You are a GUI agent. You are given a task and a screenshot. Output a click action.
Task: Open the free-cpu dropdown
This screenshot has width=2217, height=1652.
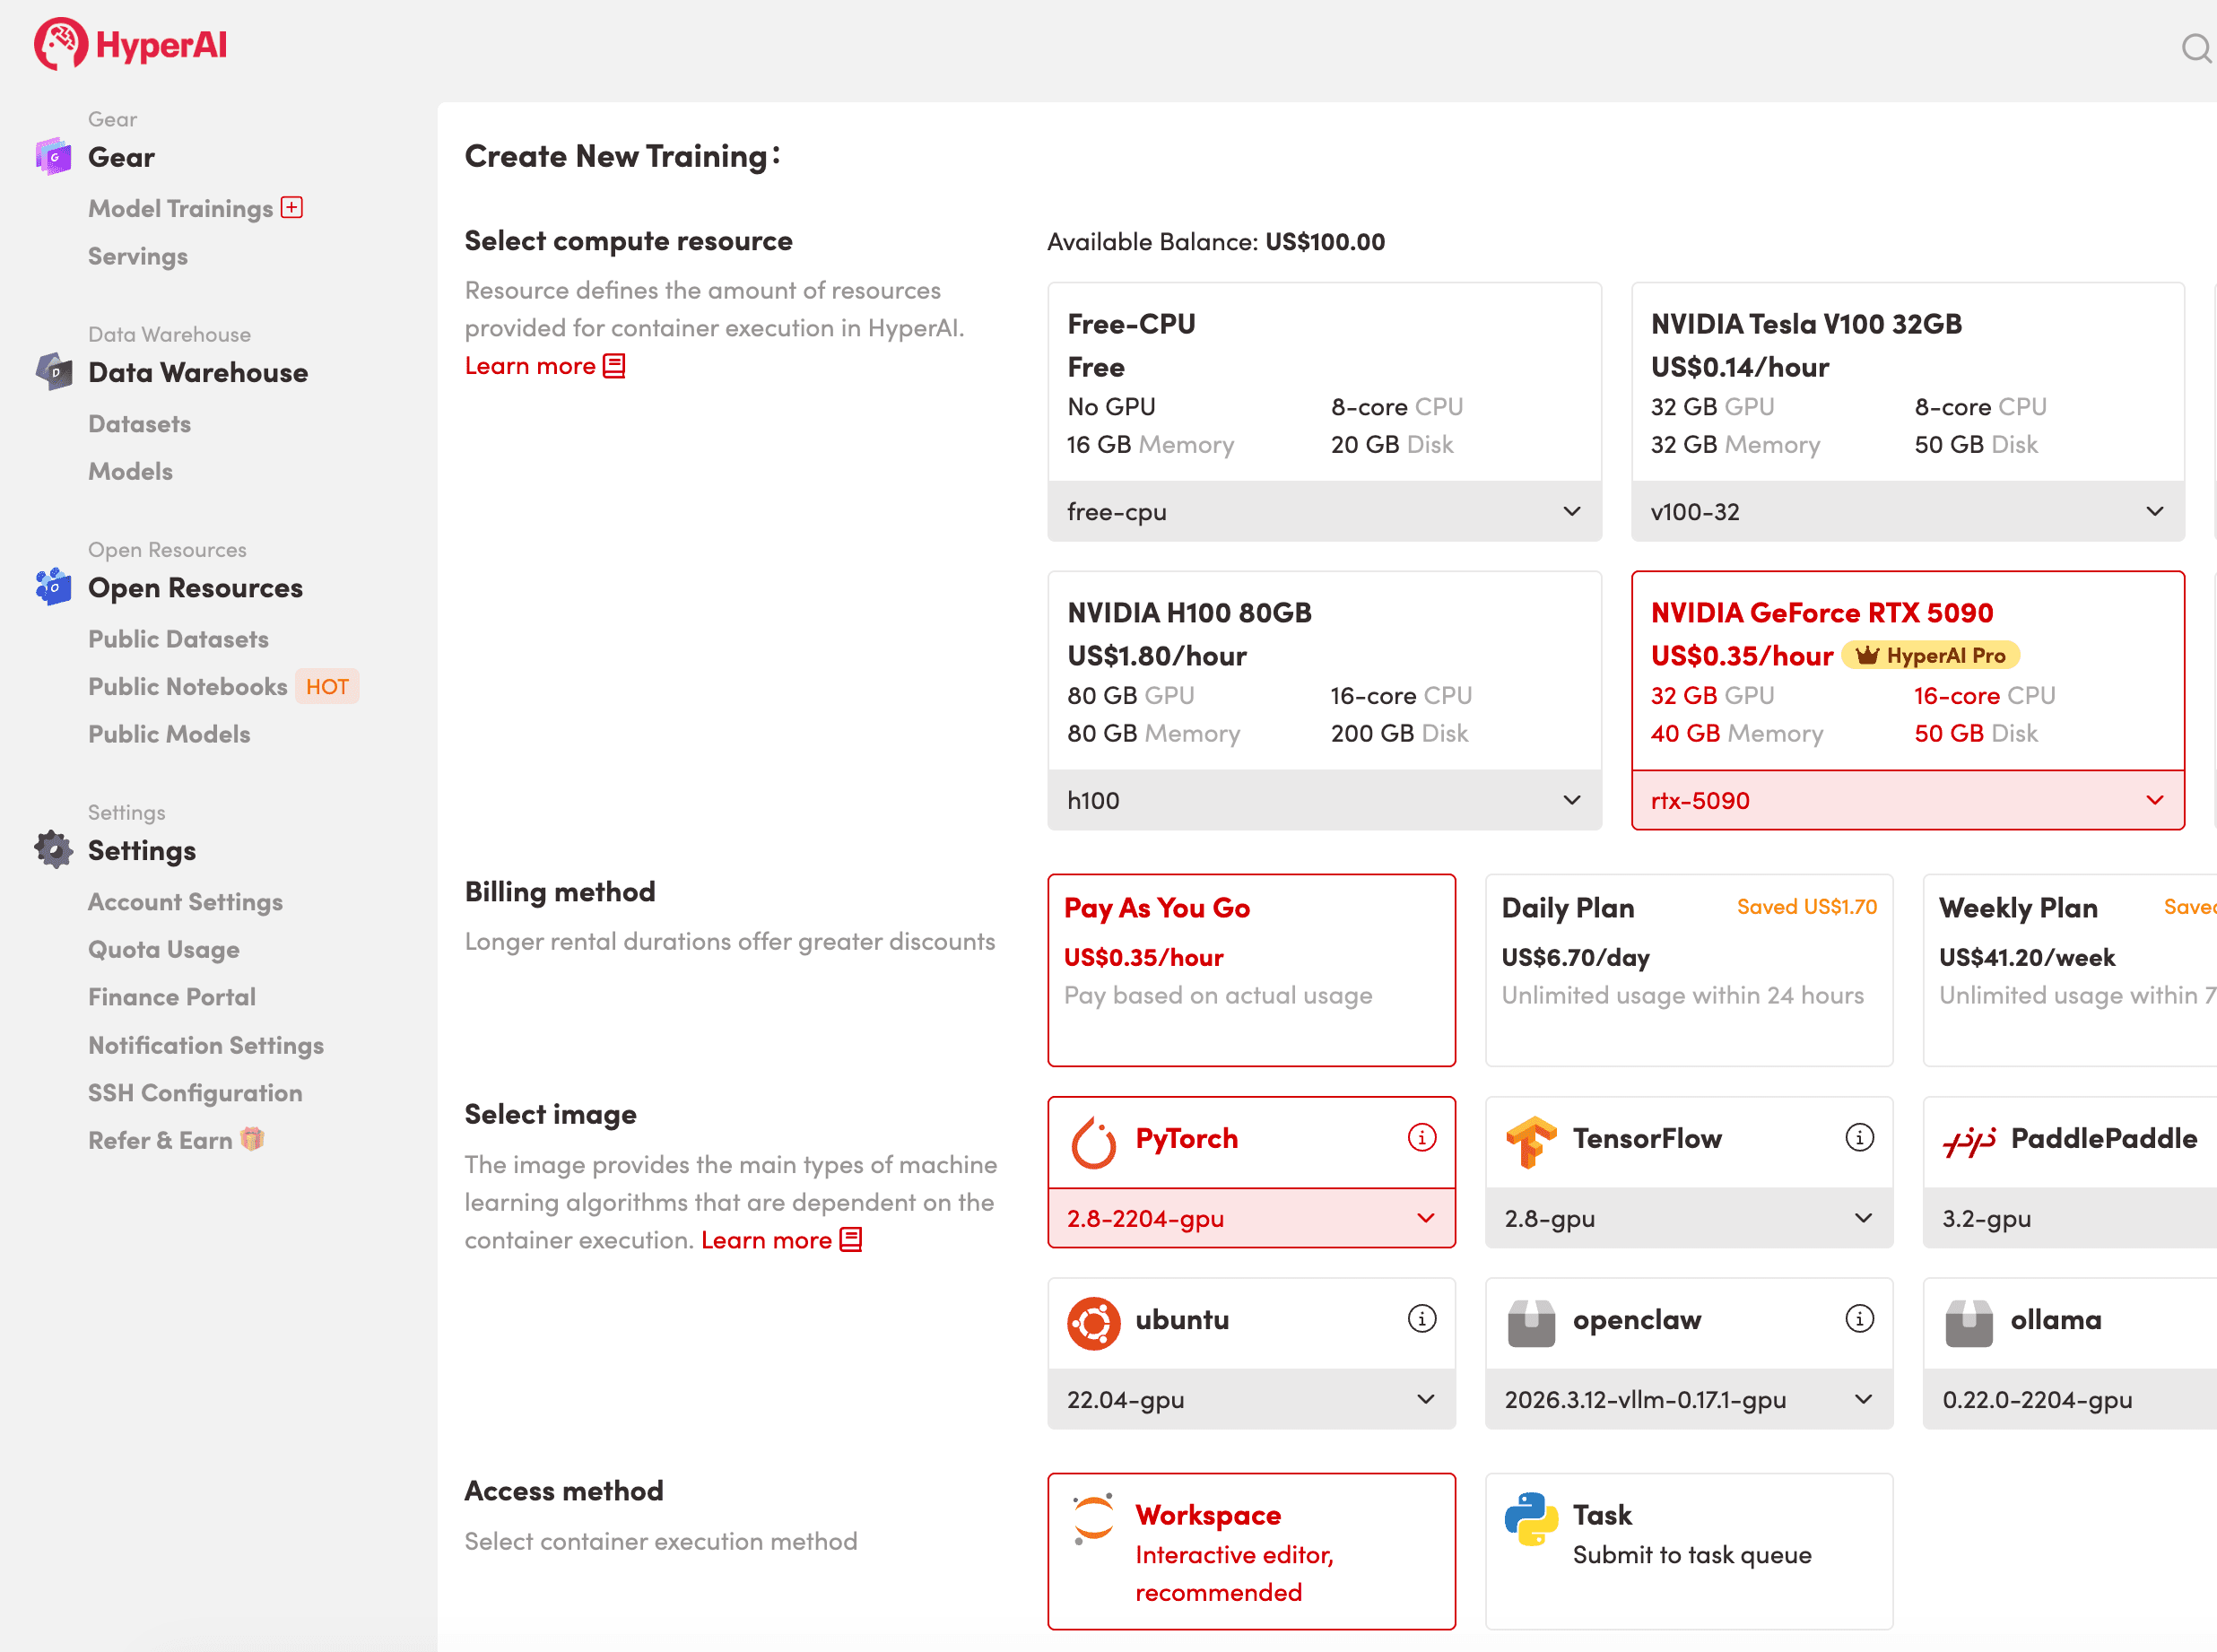click(x=1324, y=511)
